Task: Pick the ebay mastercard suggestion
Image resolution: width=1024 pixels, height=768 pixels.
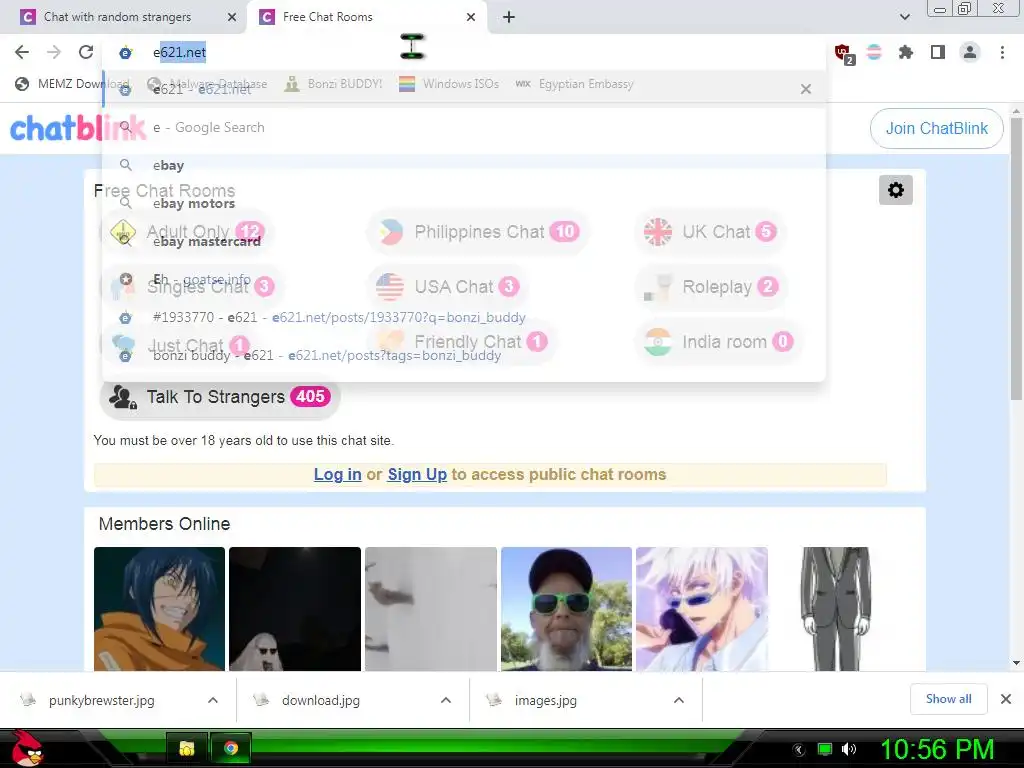Action: pos(464,241)
